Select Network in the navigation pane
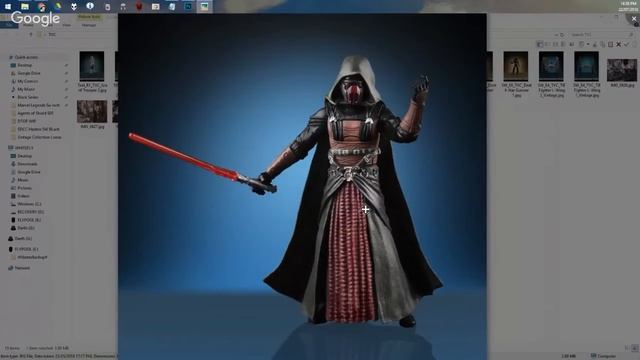640x360 pixels. (22, 268)
